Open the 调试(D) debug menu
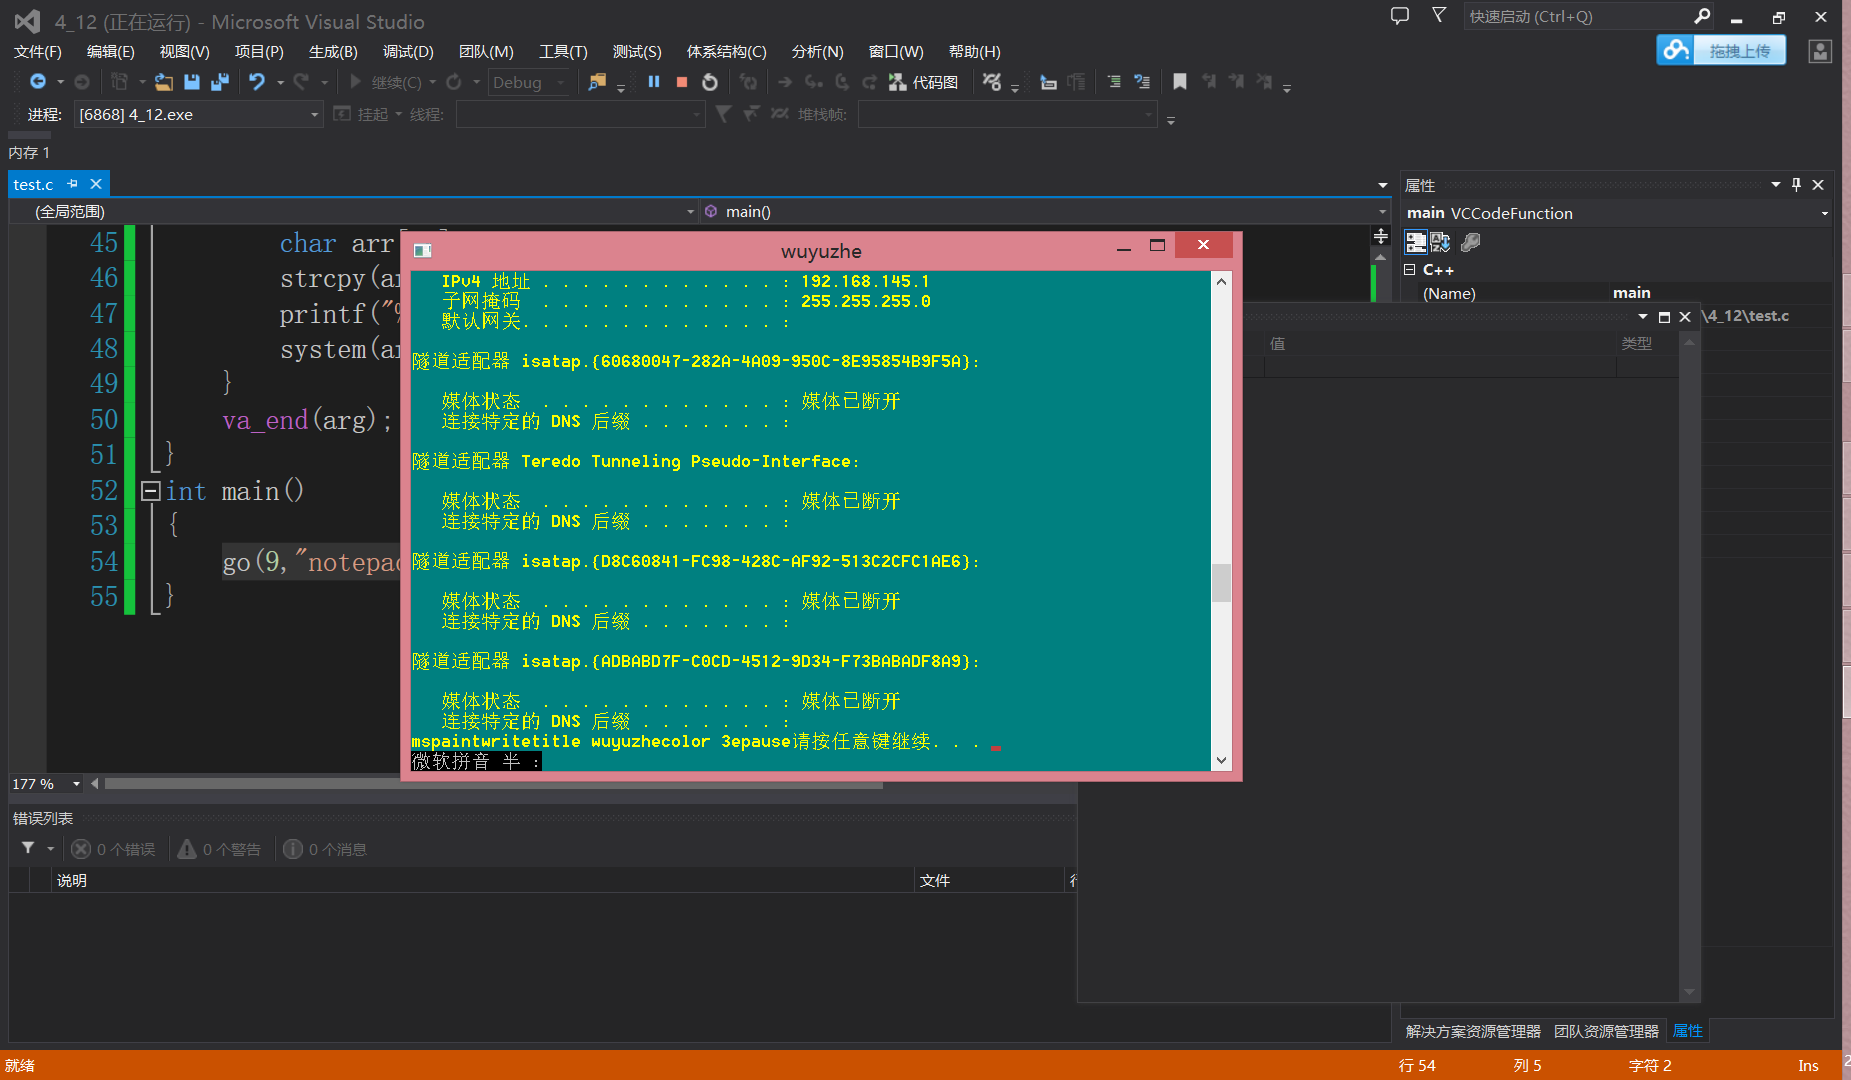Image resolution: width=1851 pixels, height=1080 pixels. point(408,52)
